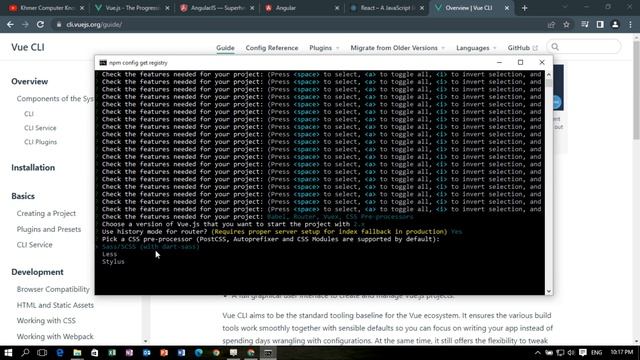Open HTML and Static Assets sidebar link

pos(55,305)
